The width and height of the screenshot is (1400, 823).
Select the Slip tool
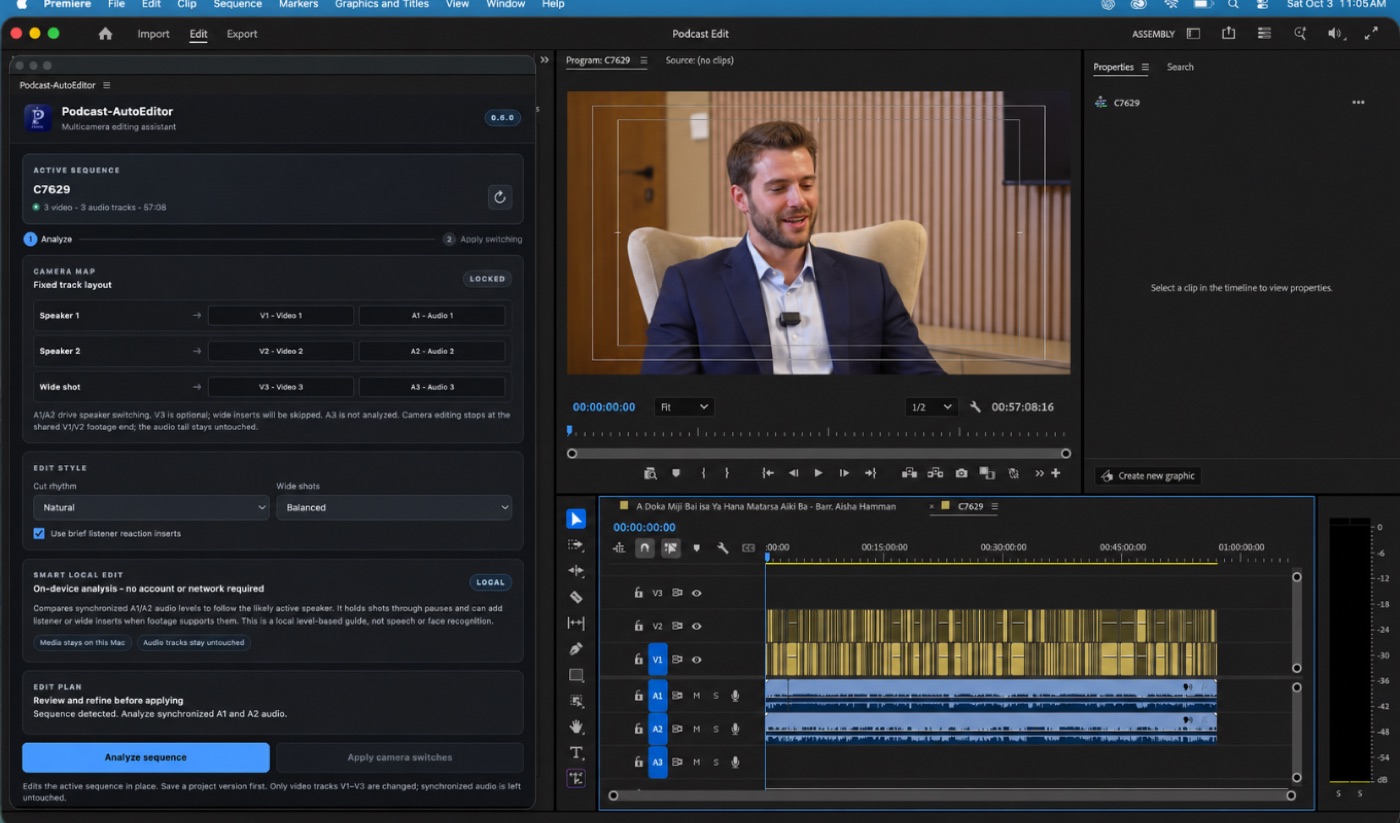(576, 623)
